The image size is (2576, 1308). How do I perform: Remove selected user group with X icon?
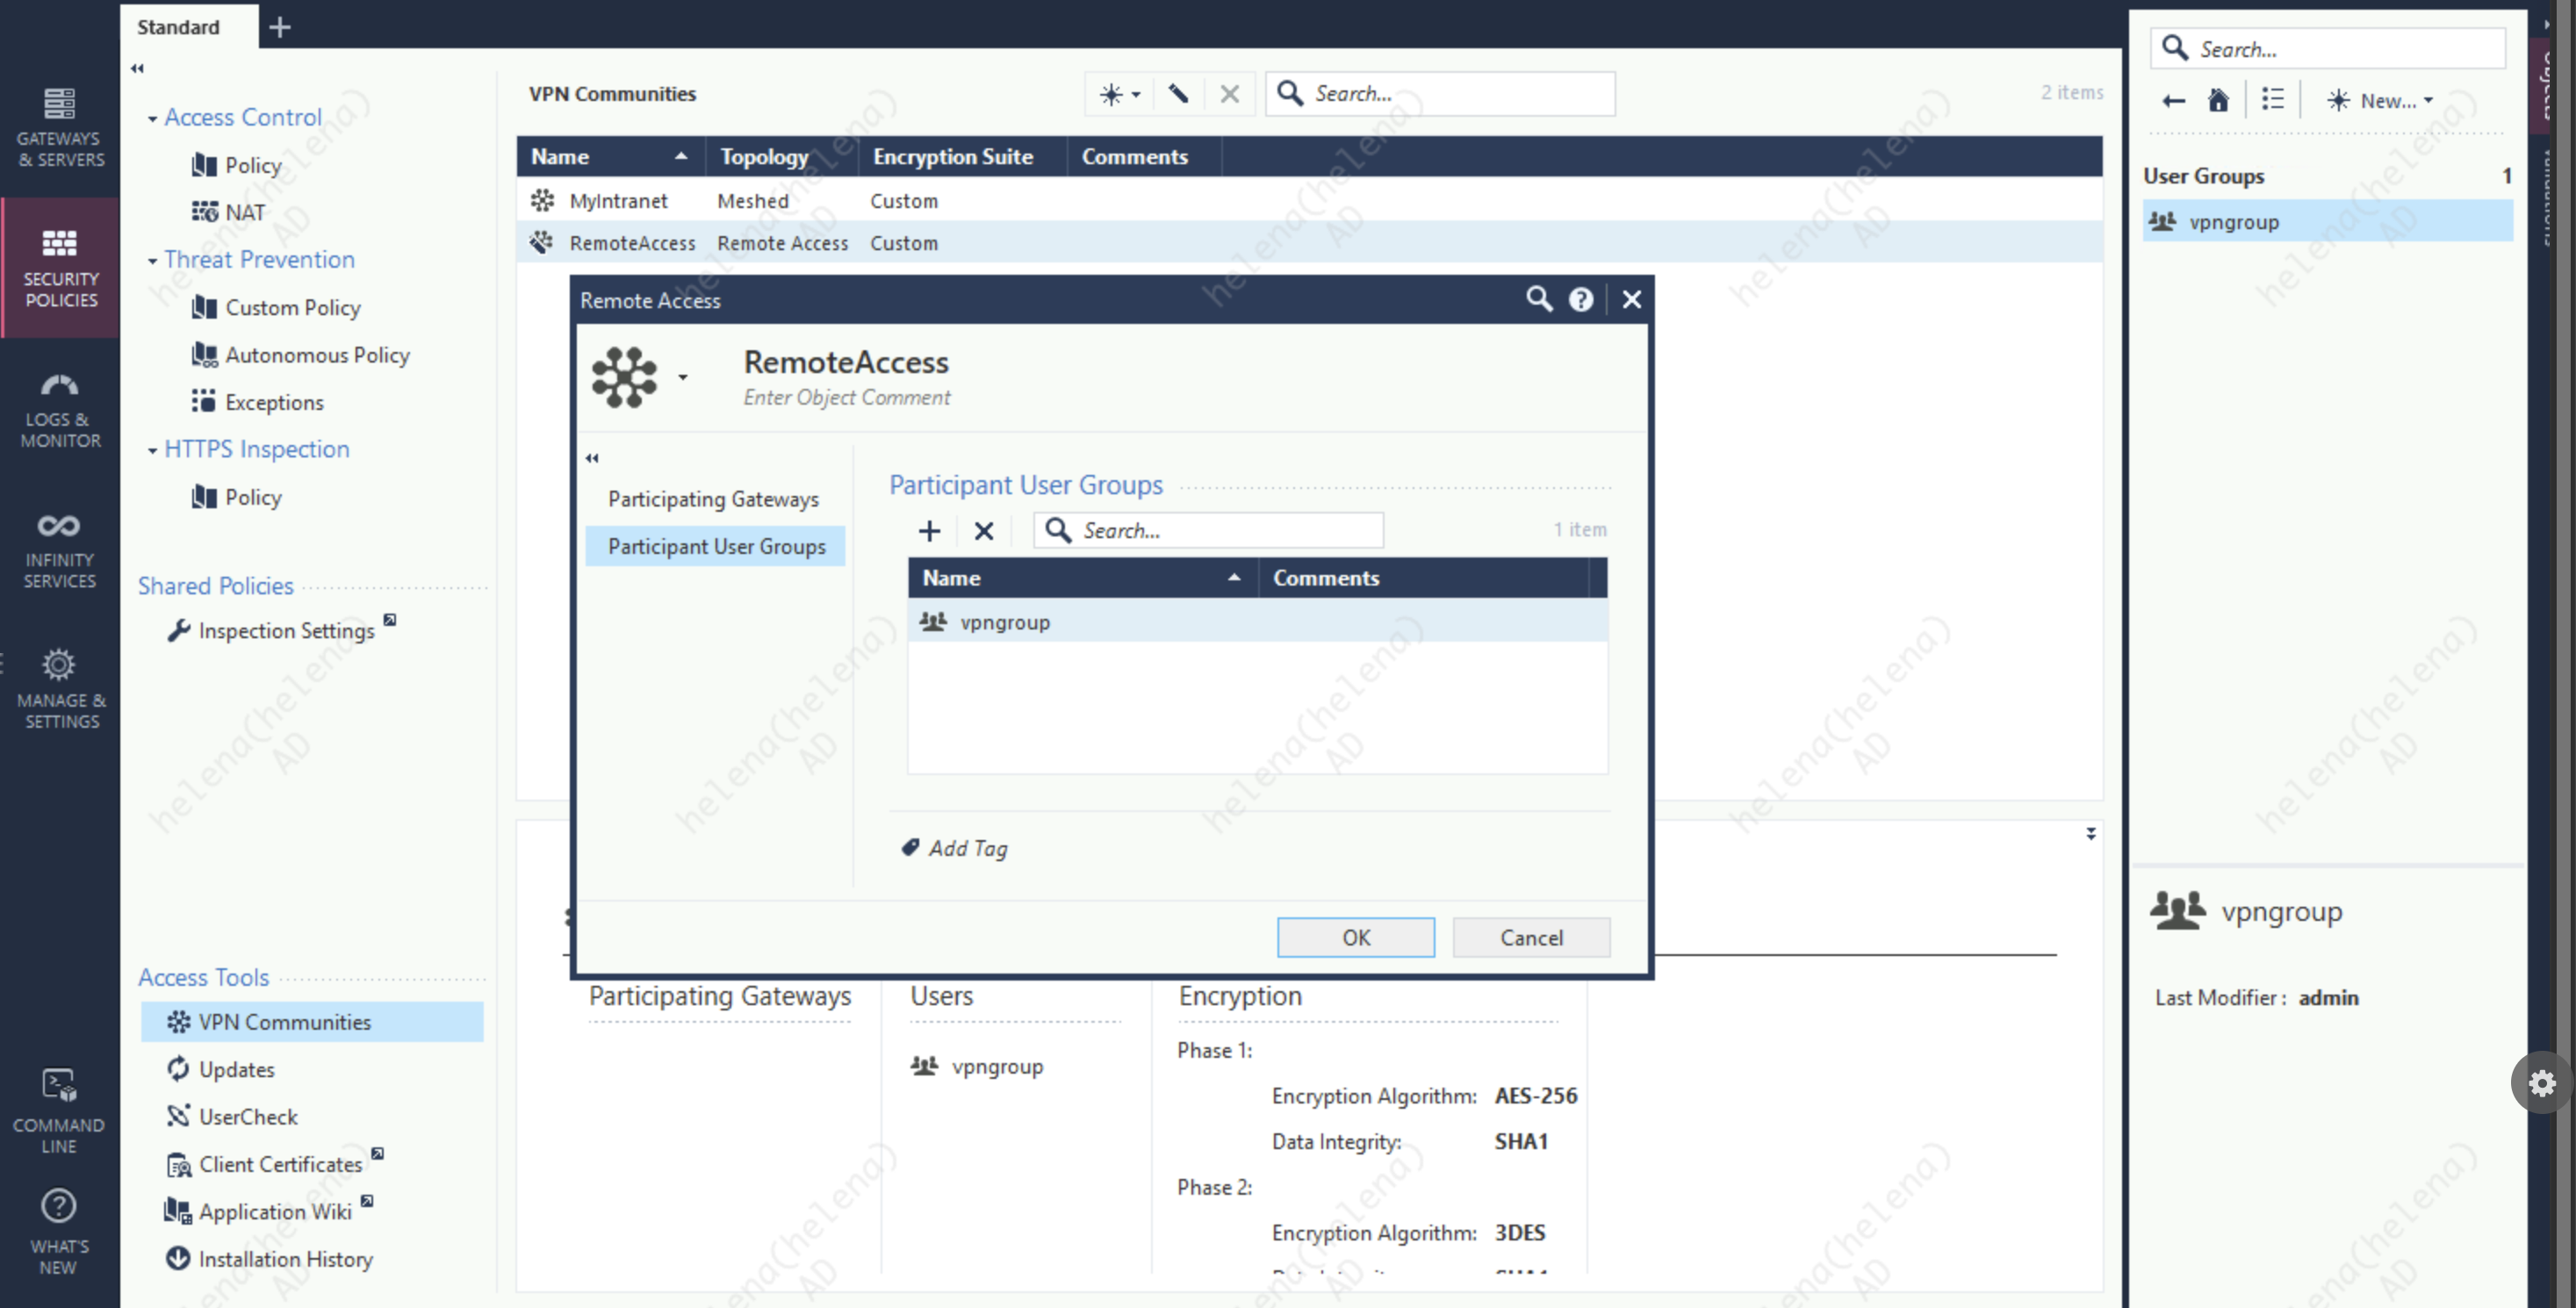pyautogui.click(x=984, y=530)
